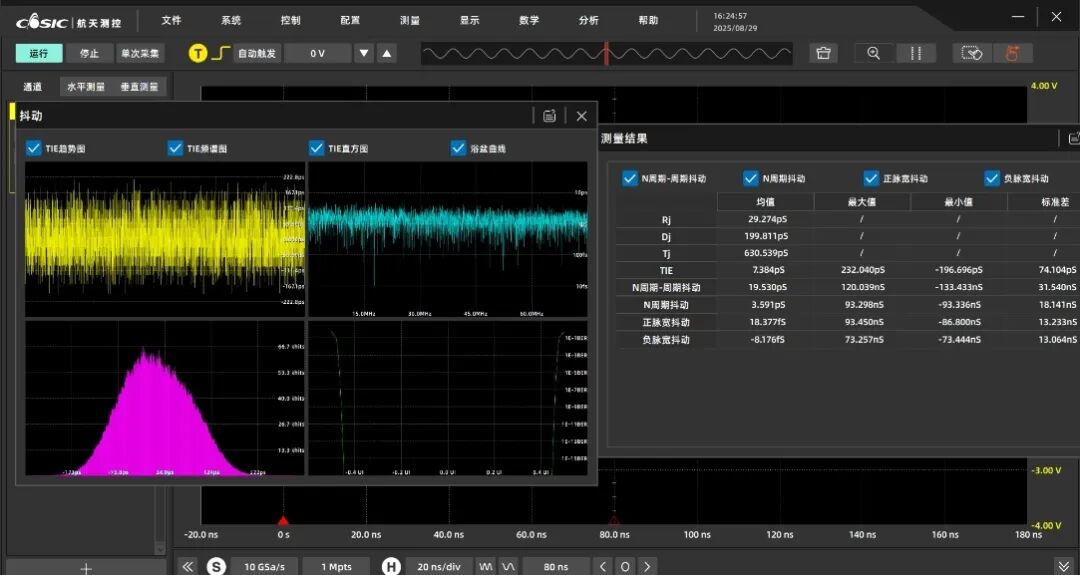Expand bottom panel double chevron
This screenshot has height=575, width=1080.
tap(1063, 566)
